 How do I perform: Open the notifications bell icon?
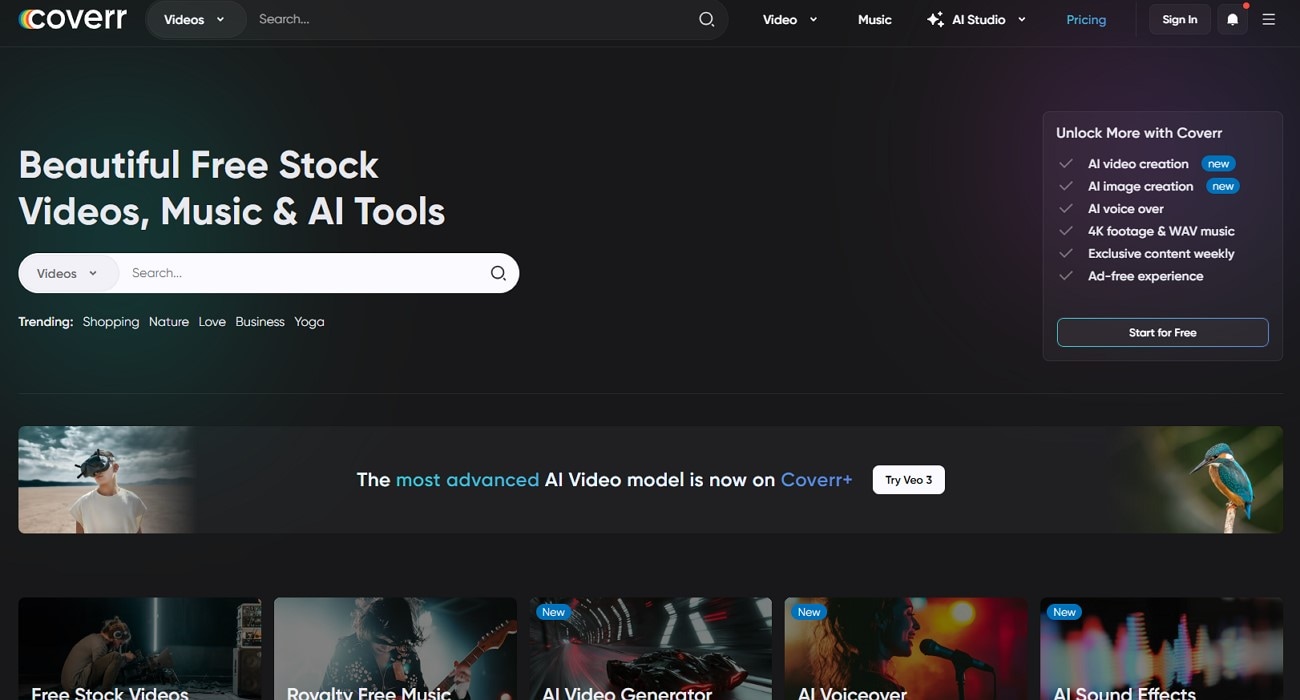click(1232, 19)
